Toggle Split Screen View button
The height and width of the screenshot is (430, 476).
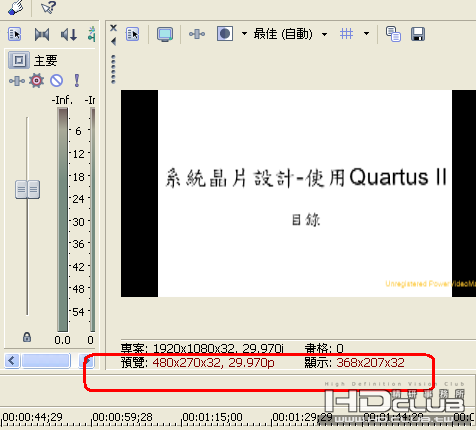tap(225, 34)
